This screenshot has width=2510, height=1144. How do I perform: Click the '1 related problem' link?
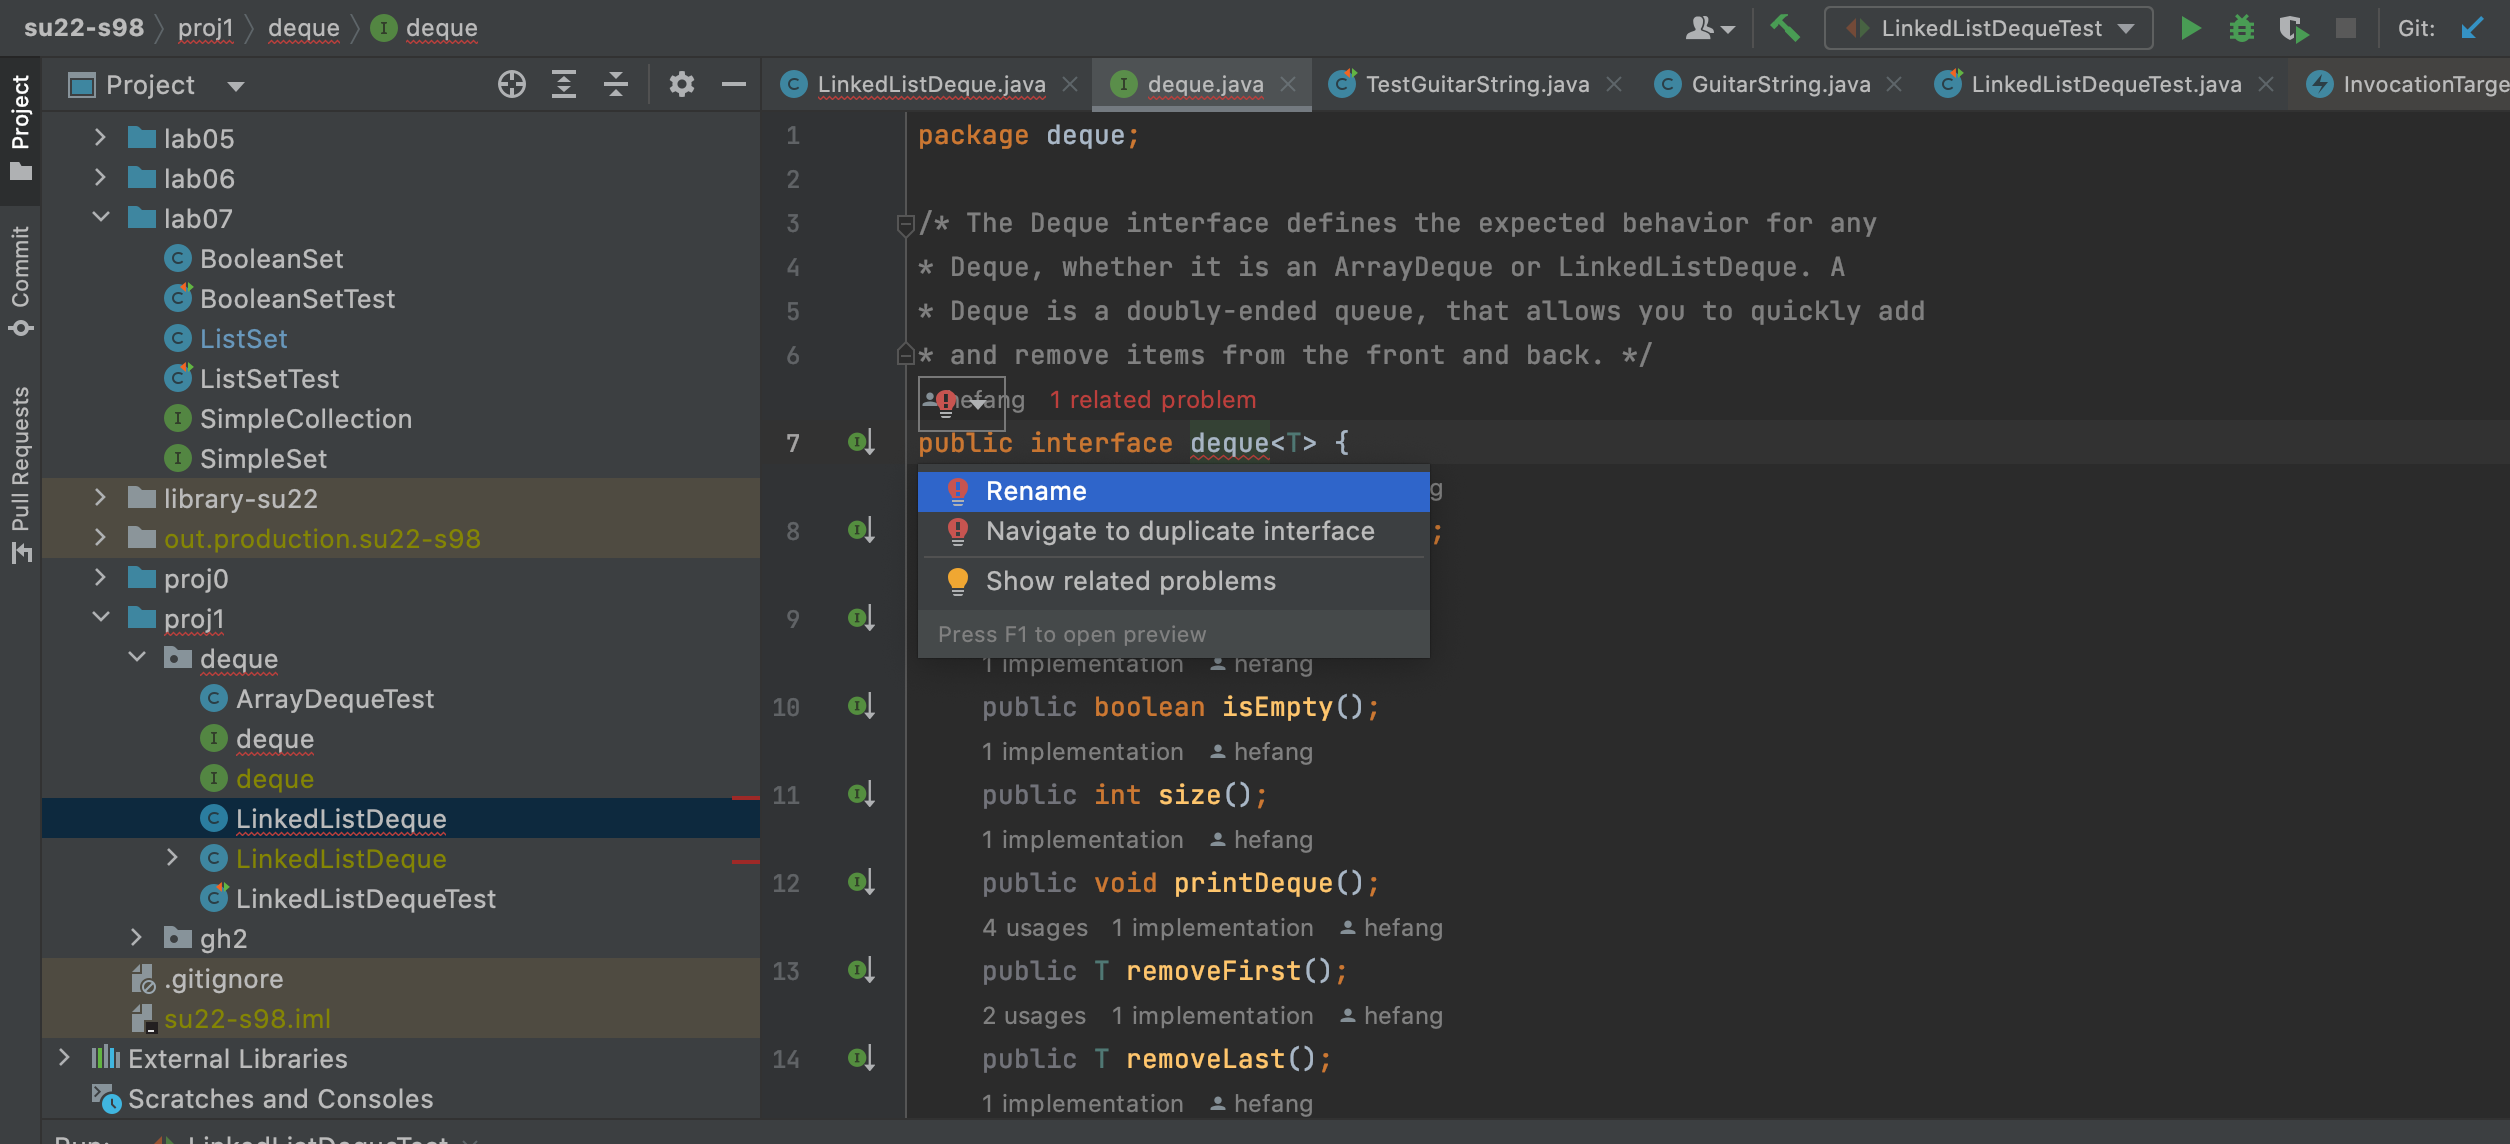(x=1152, y=400)
